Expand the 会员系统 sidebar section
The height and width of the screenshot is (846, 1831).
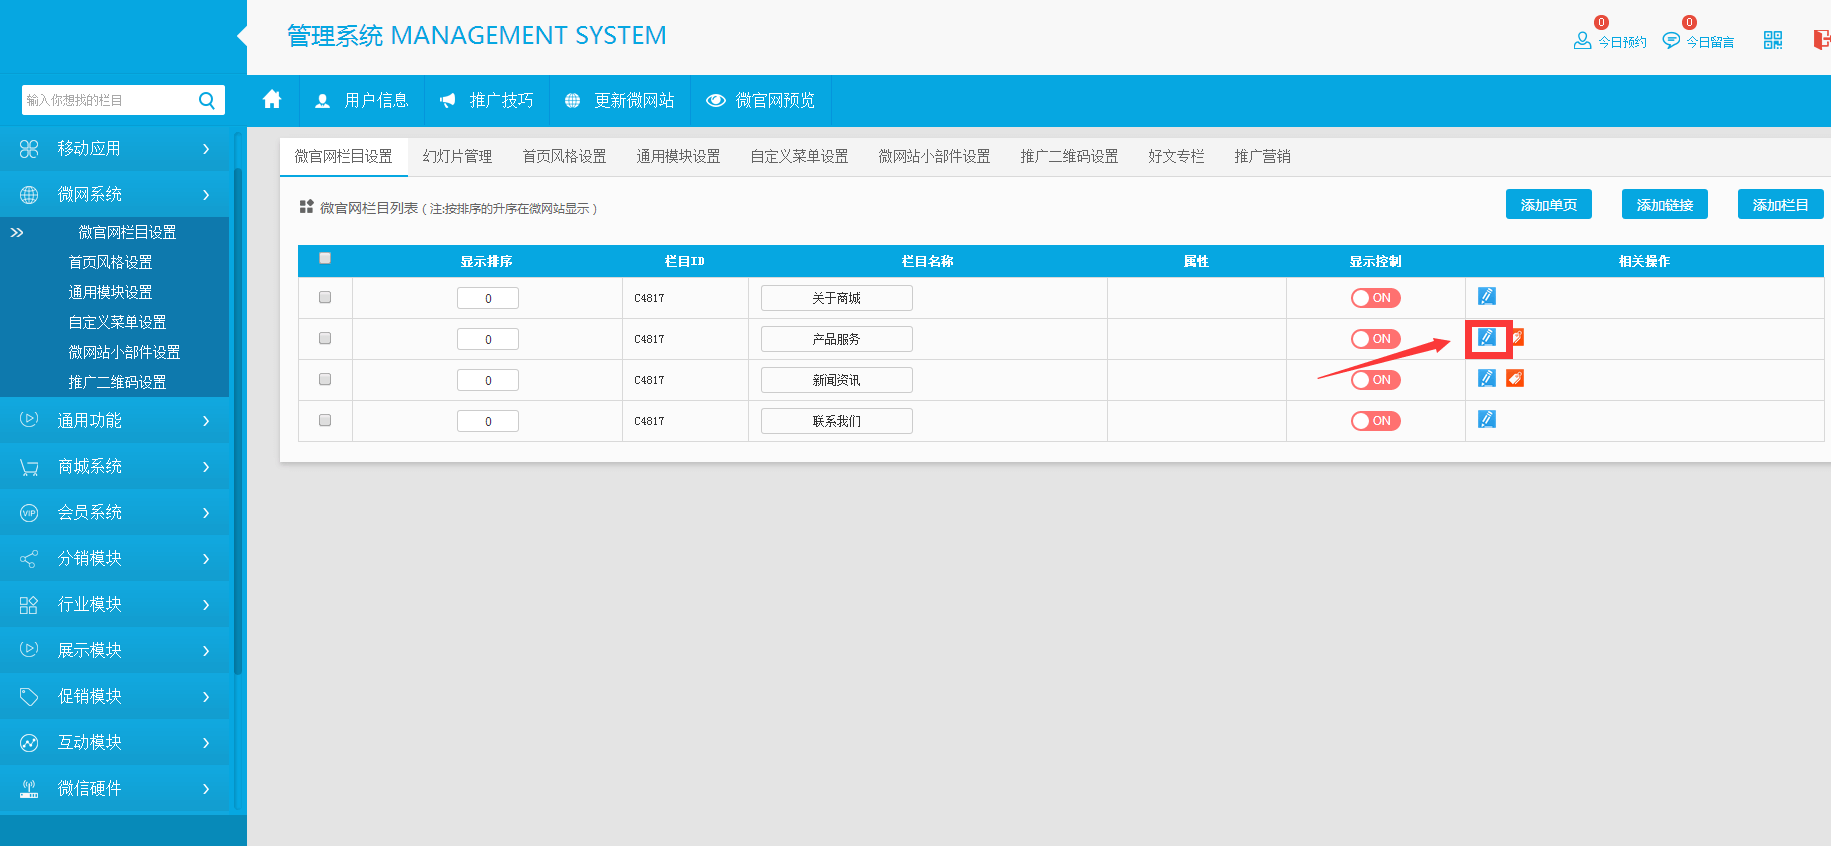click(115, 512)
